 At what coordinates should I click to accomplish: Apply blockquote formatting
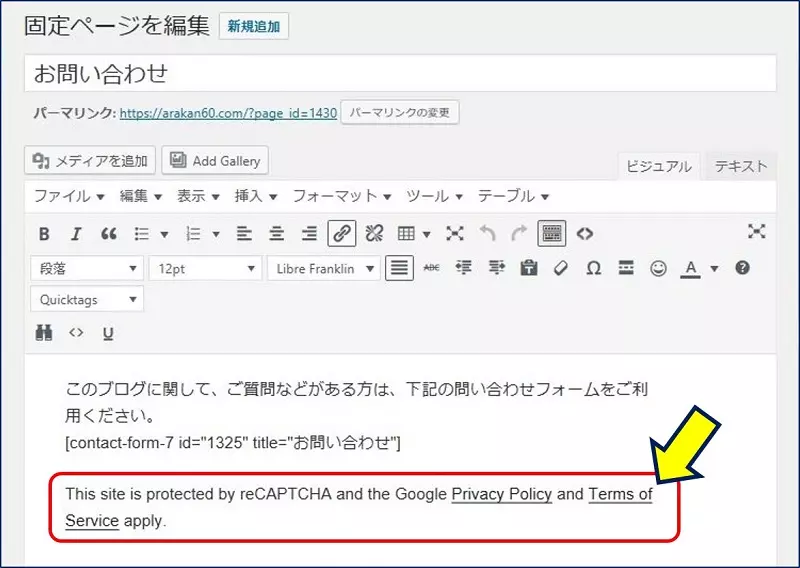click(x=109, y=234)
